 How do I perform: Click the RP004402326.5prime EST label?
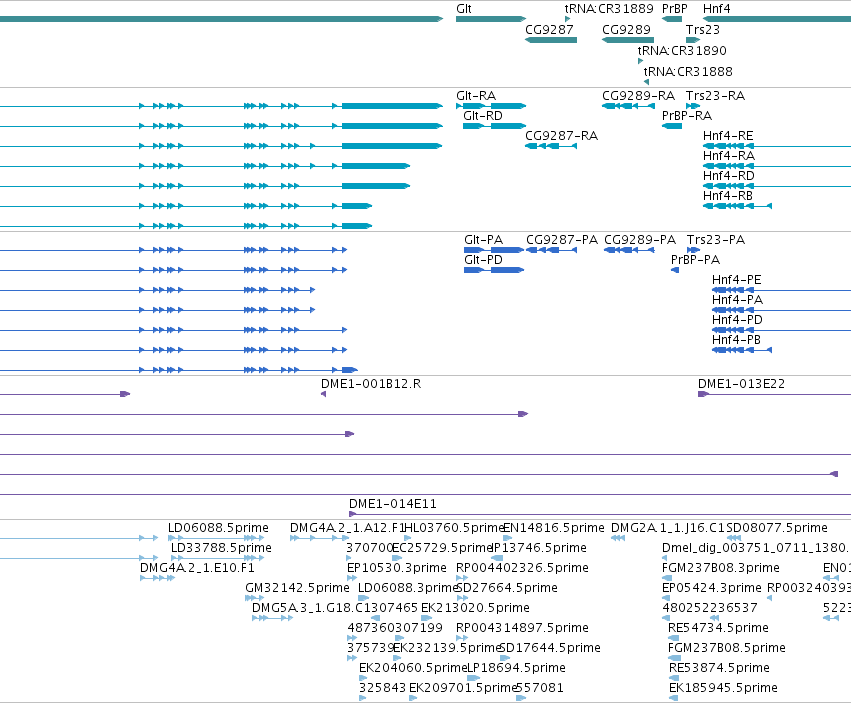click(522, 568)
